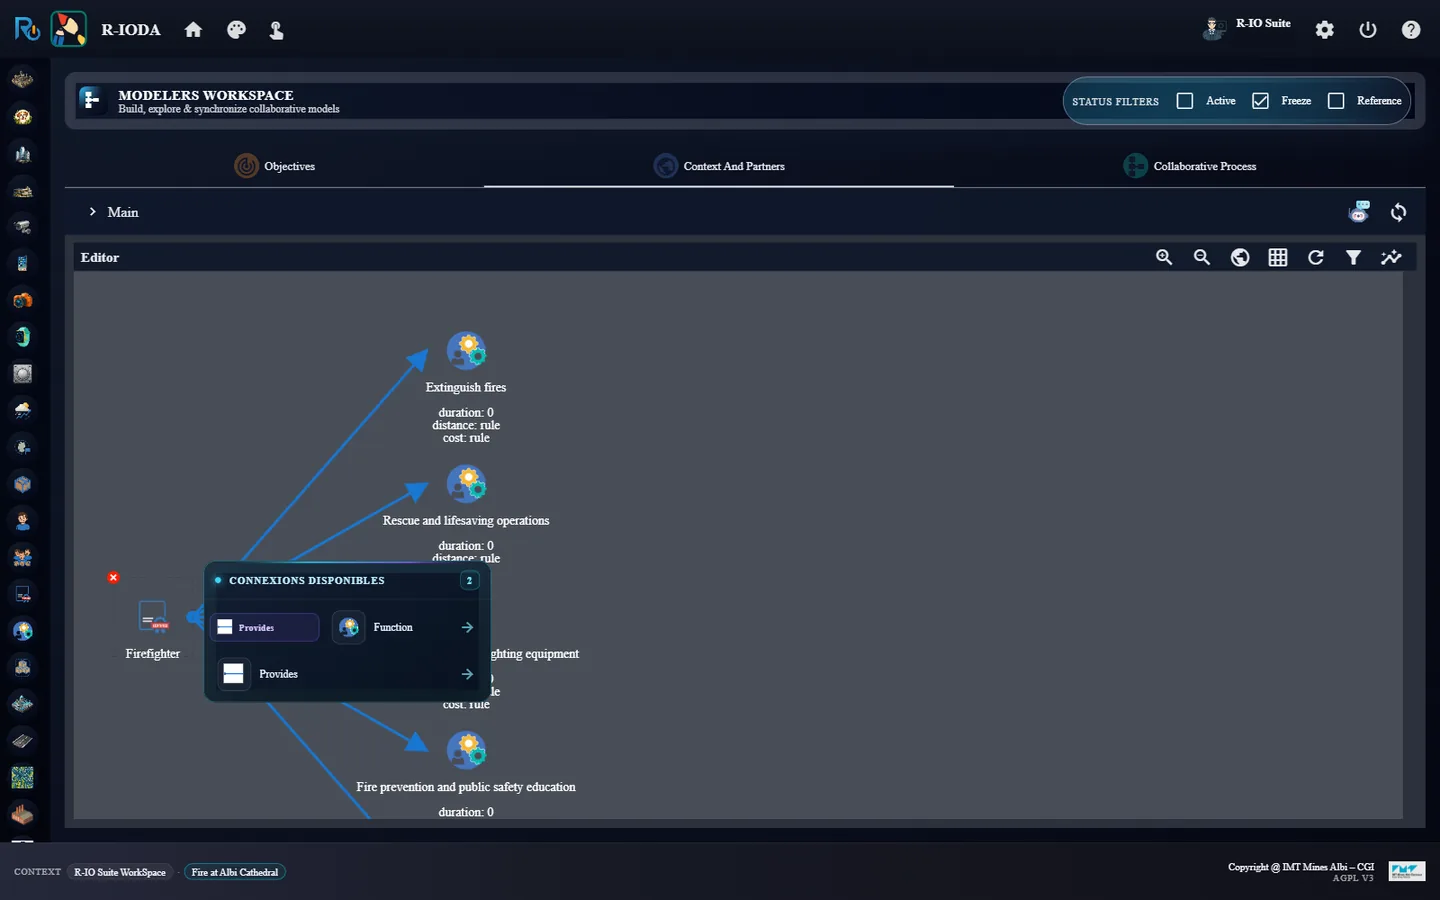Select the highlighted Provides connection chip
The image size is (1440, 900).
click(265, 627)
